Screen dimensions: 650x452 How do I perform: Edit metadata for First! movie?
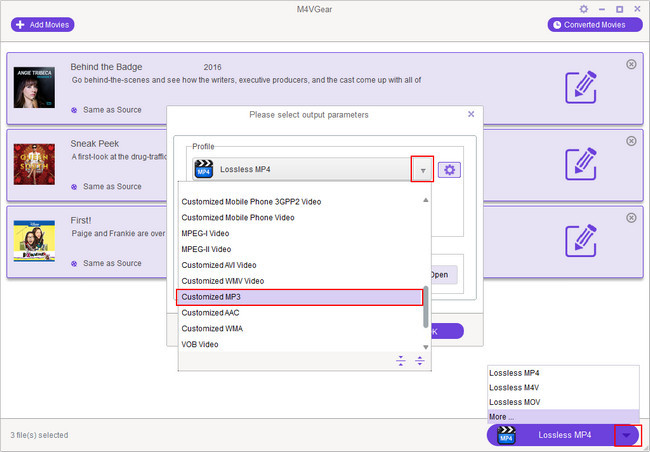581,241
